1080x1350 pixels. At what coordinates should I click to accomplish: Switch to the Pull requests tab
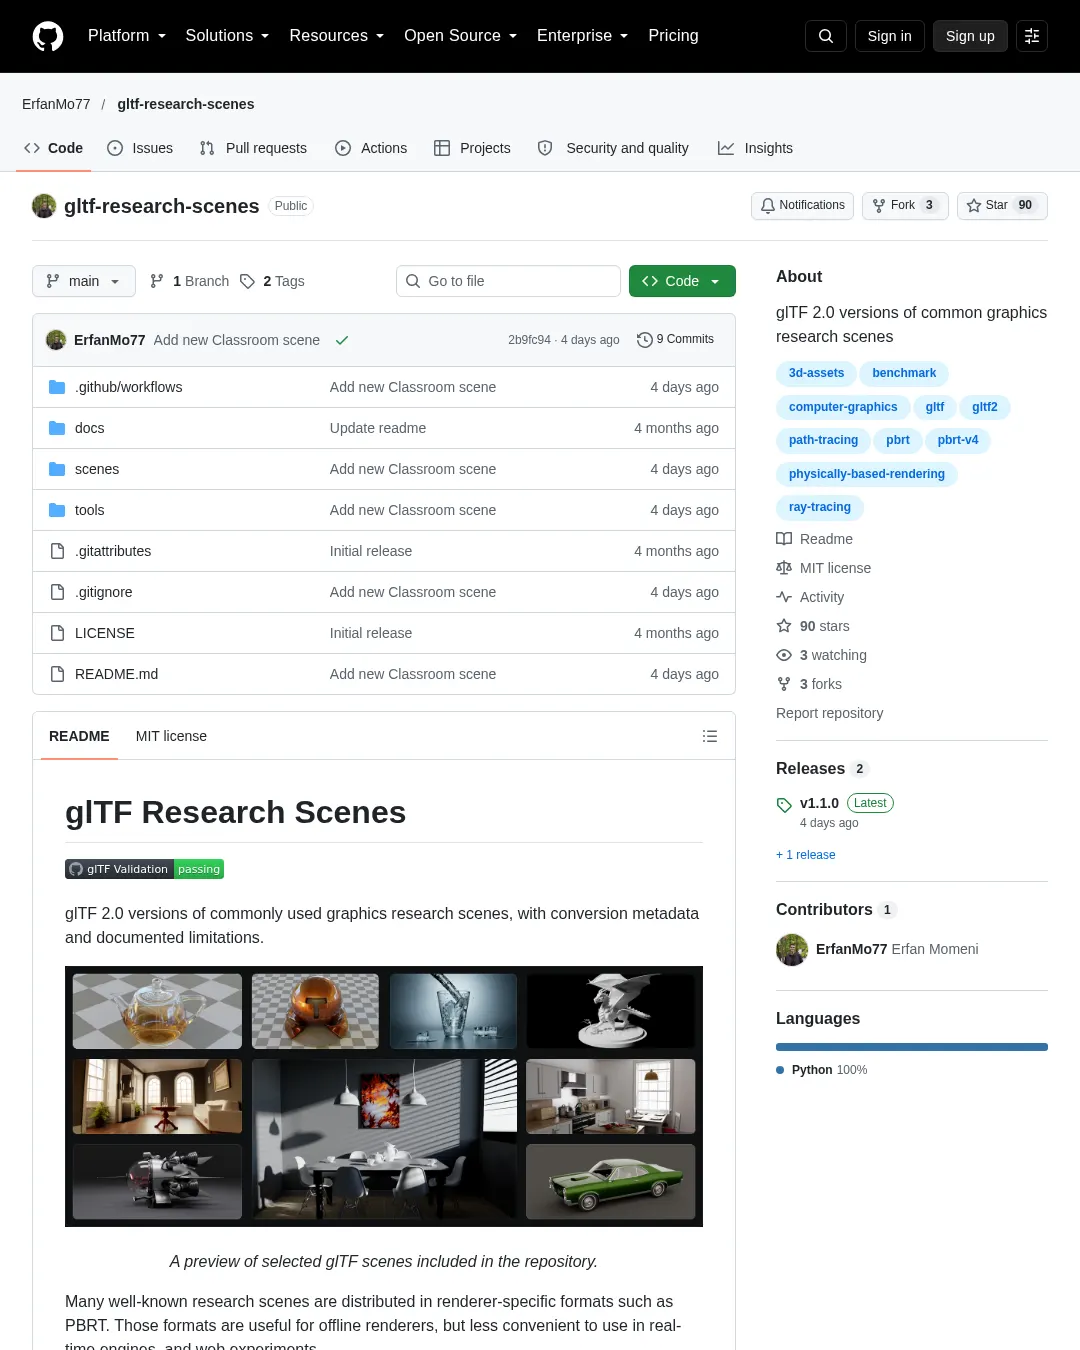click(x=253, y=148)
